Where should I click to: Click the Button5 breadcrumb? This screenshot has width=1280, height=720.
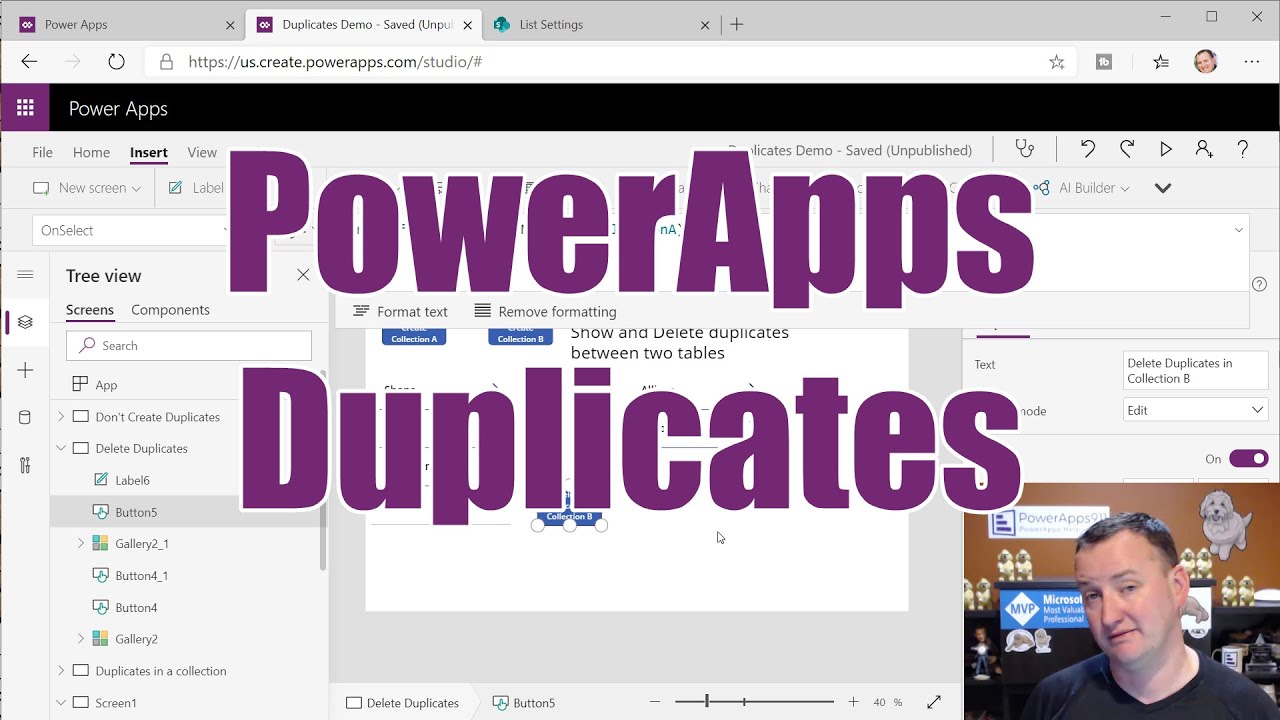coord(524,703)
